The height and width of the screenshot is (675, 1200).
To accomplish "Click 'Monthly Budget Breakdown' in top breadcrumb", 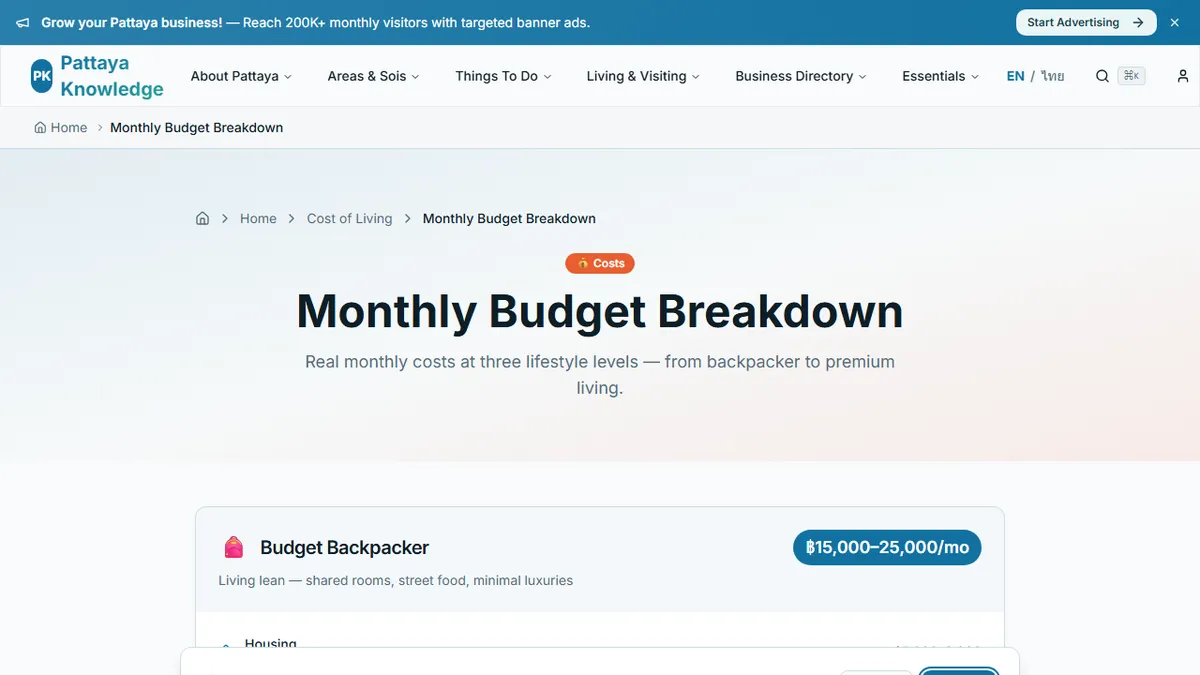I will pos(197,128).
